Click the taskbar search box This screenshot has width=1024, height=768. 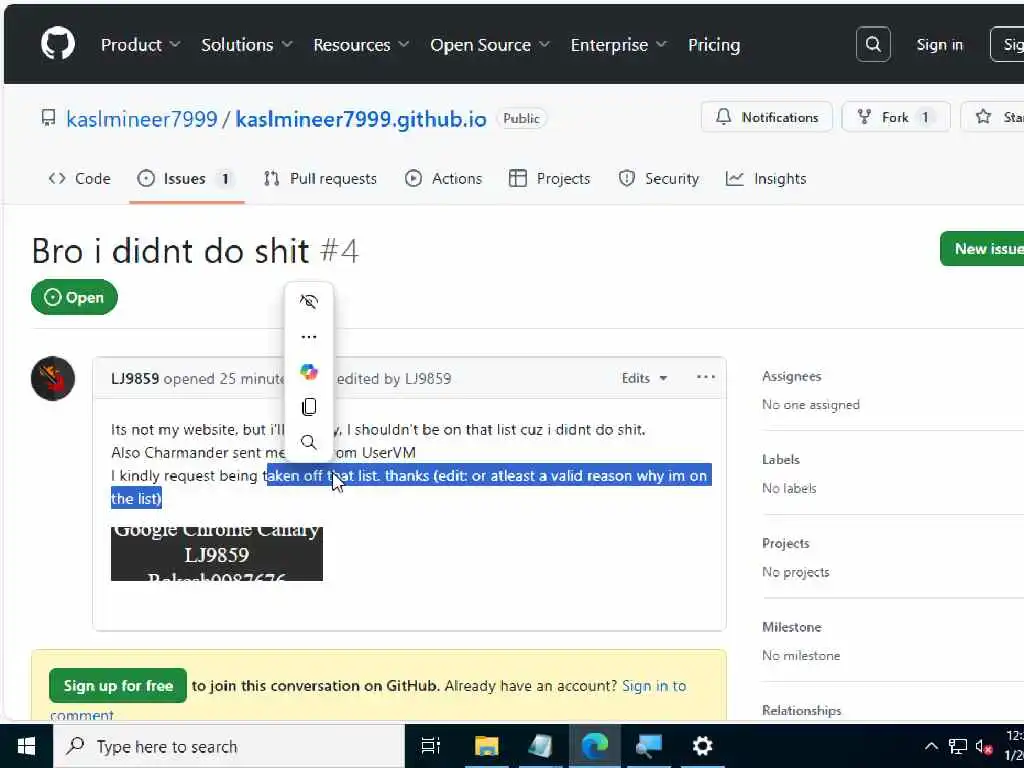coord(229,746)
